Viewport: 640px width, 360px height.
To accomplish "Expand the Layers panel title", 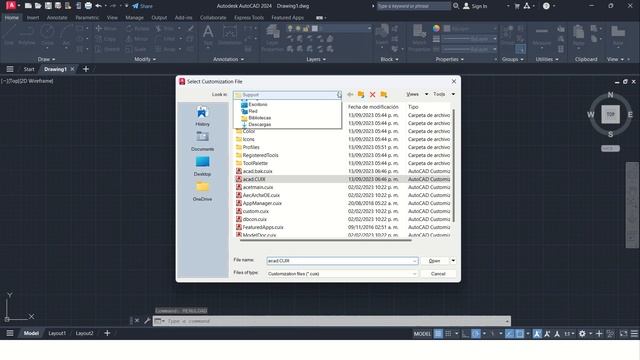I will [x=316, y=59].
